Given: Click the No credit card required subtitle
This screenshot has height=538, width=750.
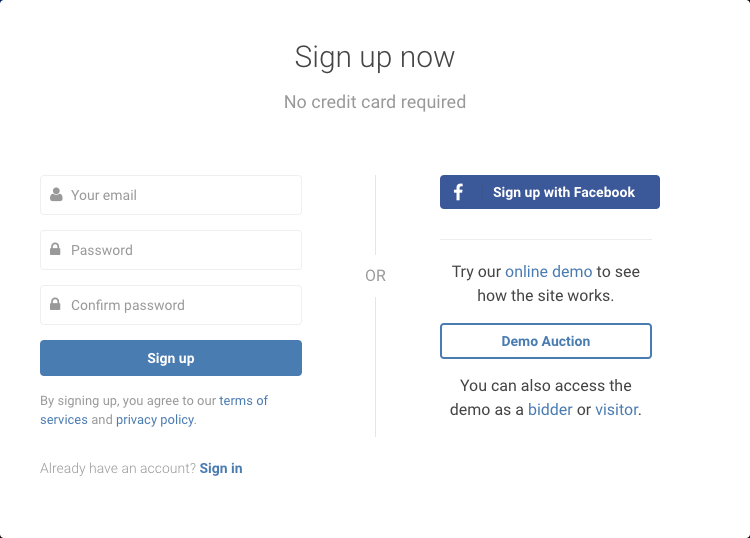Looking at the screenshot, I should [375, 102].
